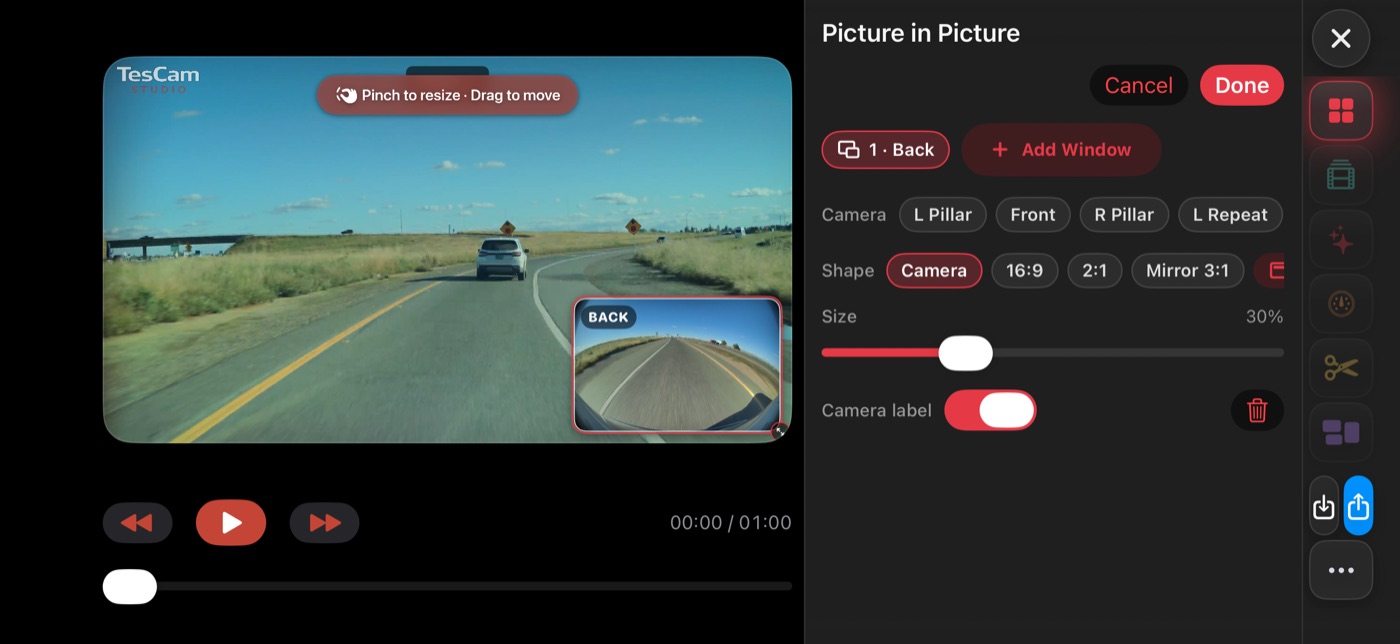Open the speedometer overlay tool

coord(1341,304)
